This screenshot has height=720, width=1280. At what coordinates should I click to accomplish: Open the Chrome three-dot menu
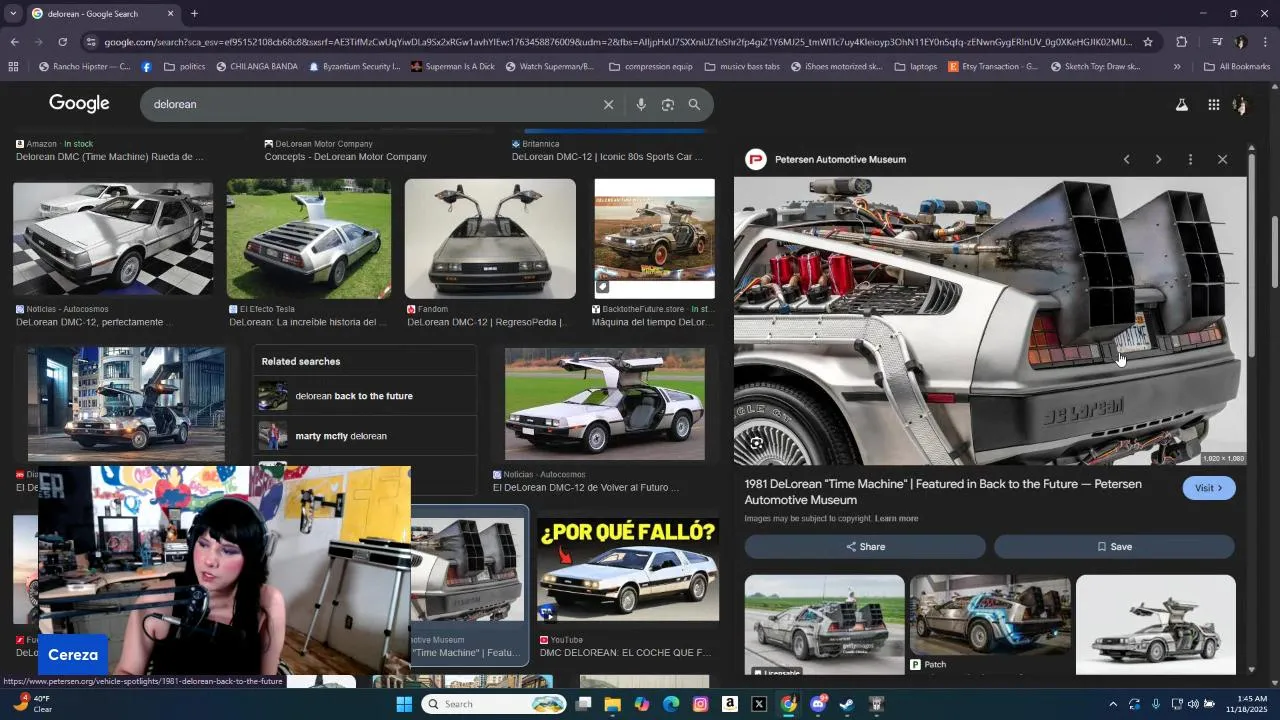tap(1266, 42)
